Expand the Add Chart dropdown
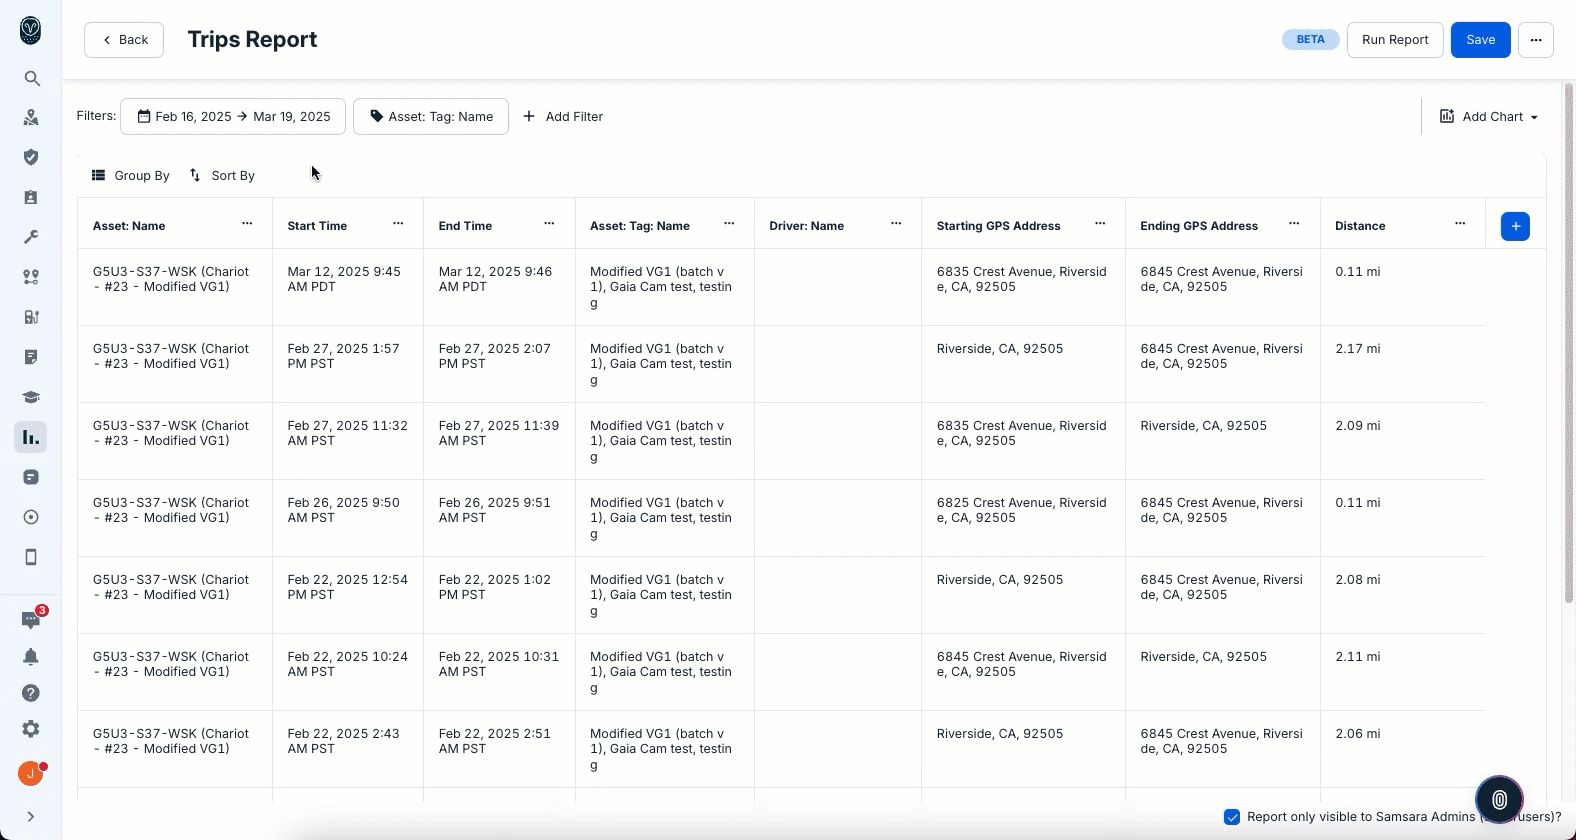This screenshot has width=1576, height=840. [1488, 117]
